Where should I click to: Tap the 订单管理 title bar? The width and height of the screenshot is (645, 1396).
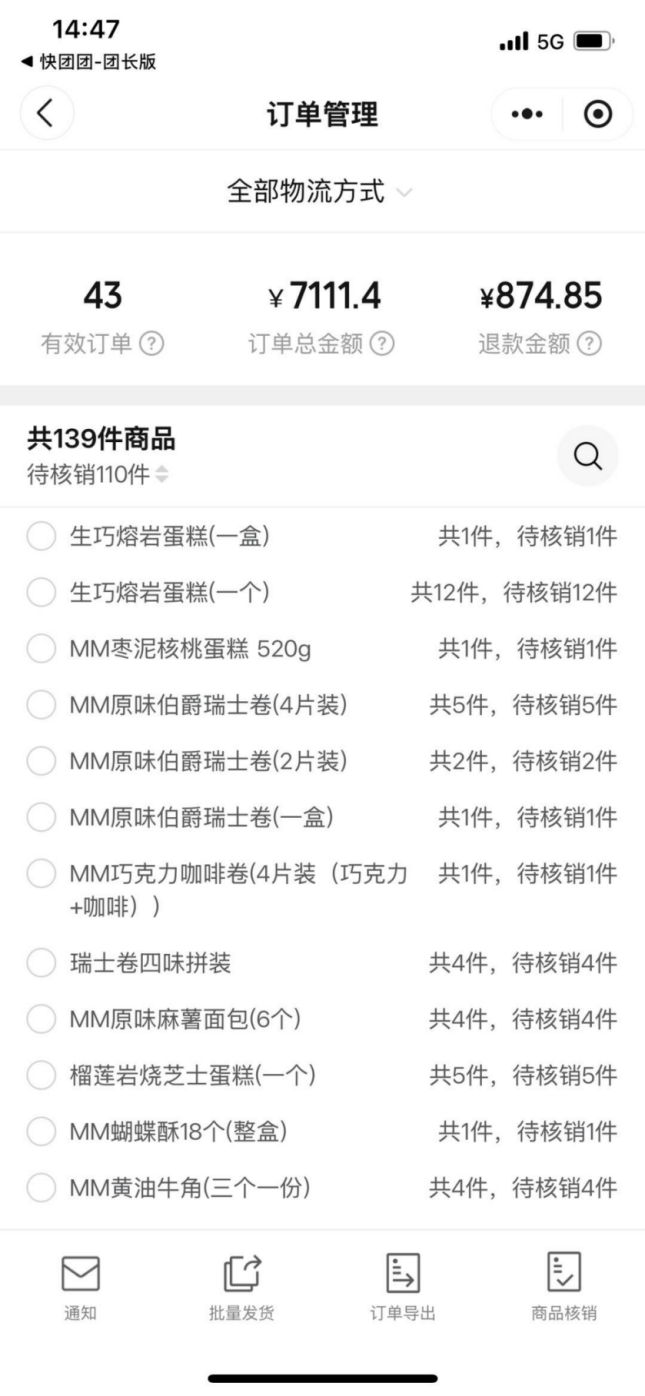tap(322, 113)
